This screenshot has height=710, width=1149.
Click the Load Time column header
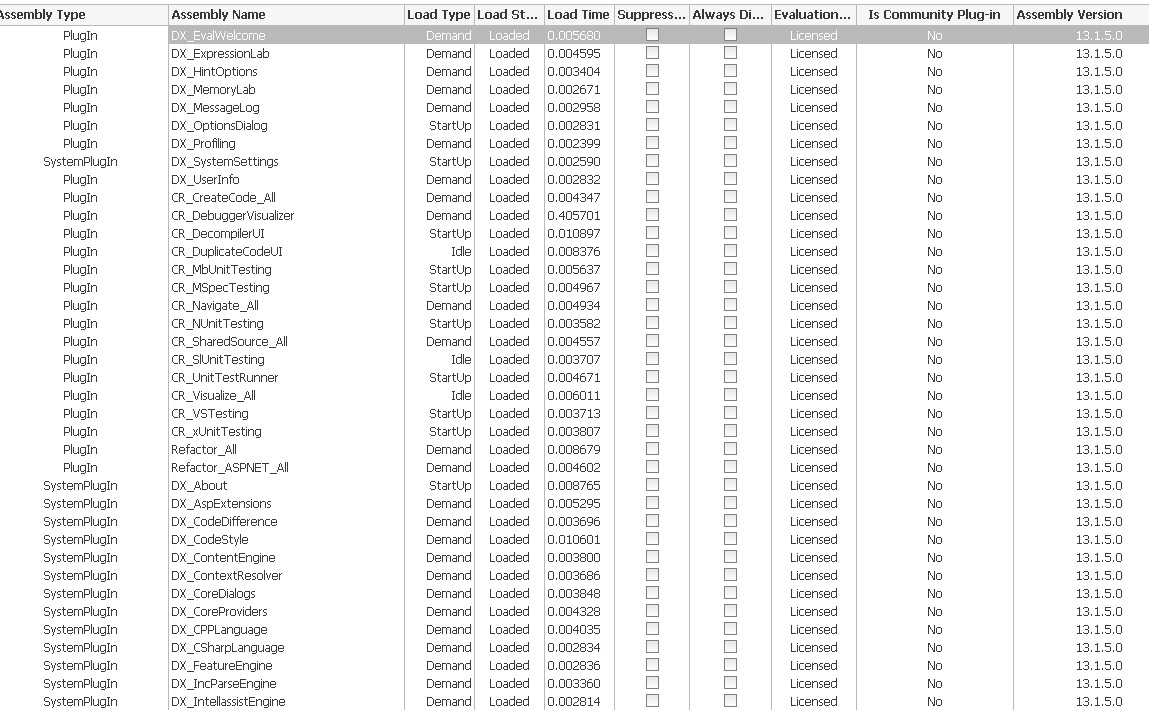[577, 15]
